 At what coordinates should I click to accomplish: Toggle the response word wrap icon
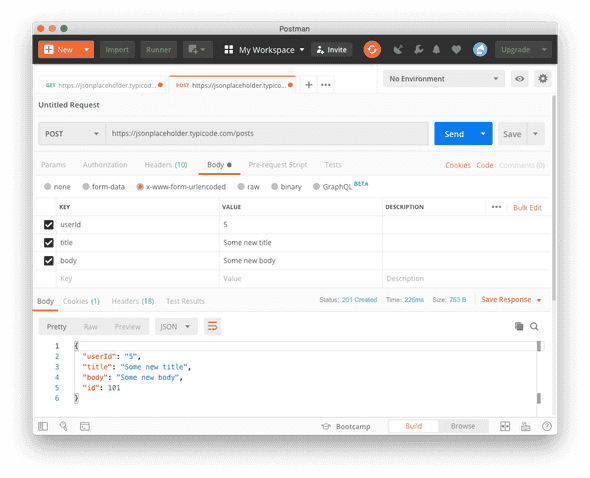[x=212, y=326]
